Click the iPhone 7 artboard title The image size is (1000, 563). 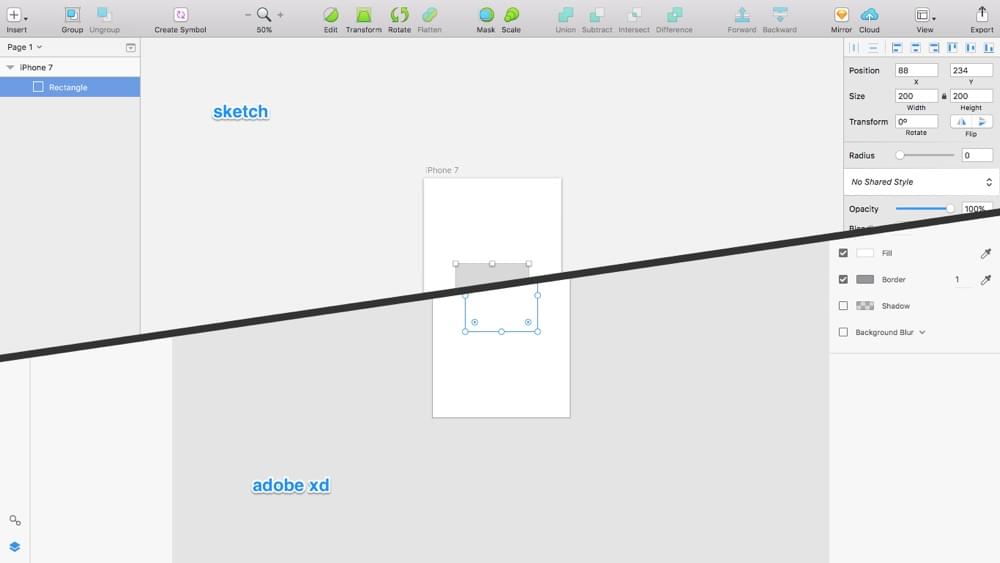pyautogui.click(x=443, y=170)
